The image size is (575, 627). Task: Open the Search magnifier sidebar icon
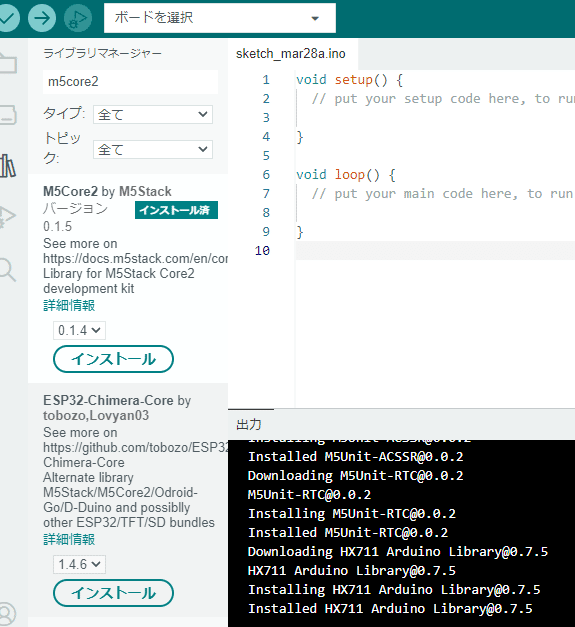(x=8, y=270)
